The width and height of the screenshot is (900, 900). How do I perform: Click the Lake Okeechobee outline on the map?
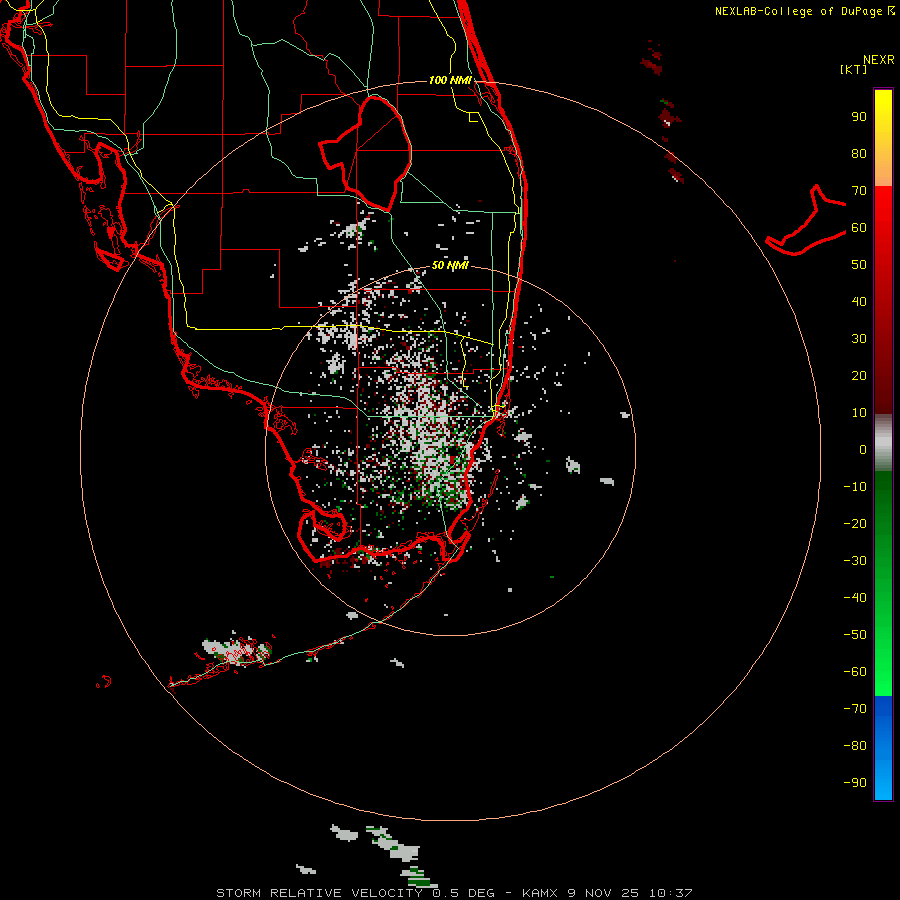point(366,153)
